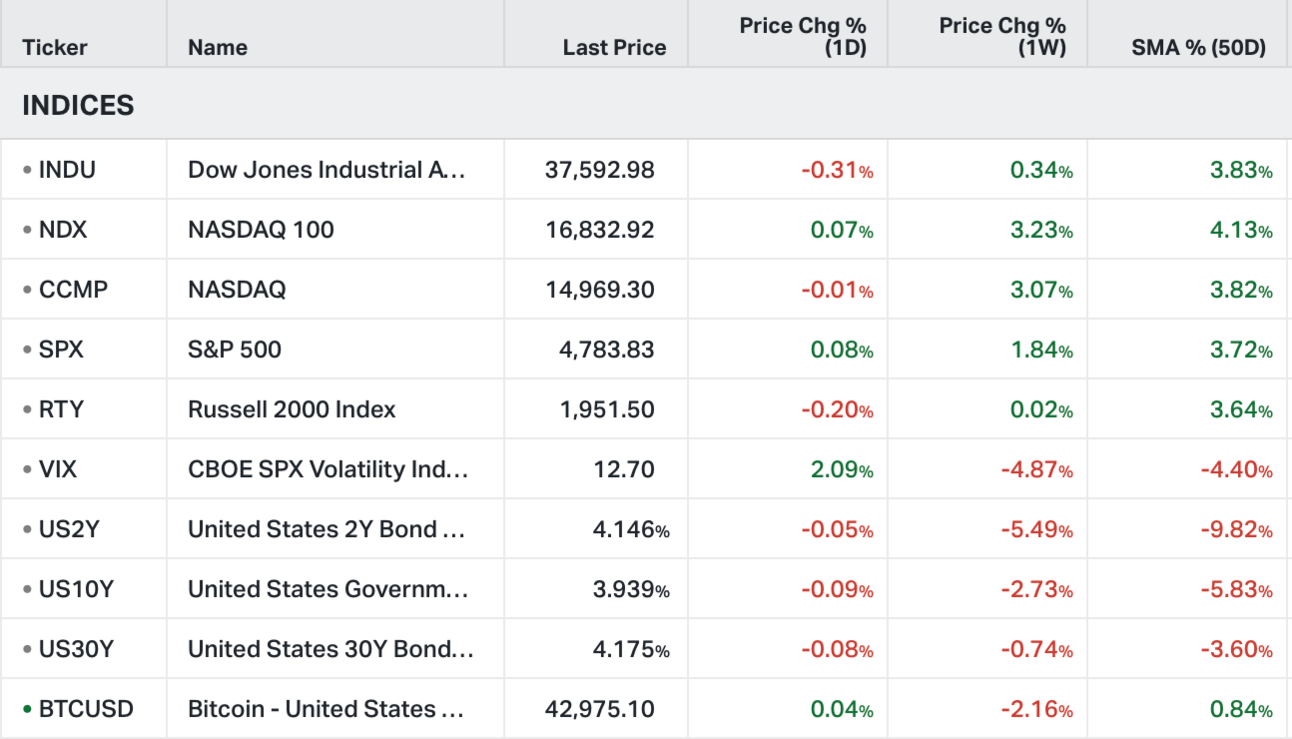Open the BTCUSD ticker
Screen dimensions: 1292x739
pos(85,710)
